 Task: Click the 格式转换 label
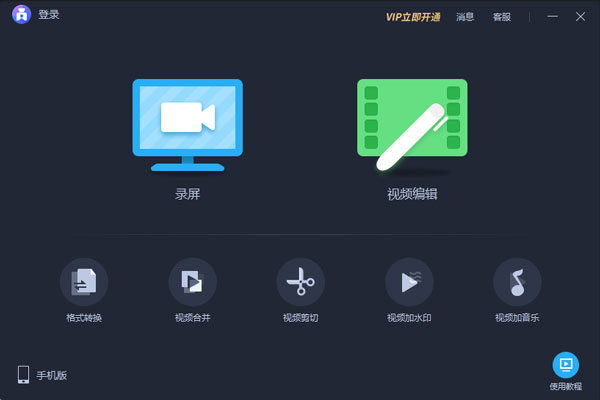point(84,318)
